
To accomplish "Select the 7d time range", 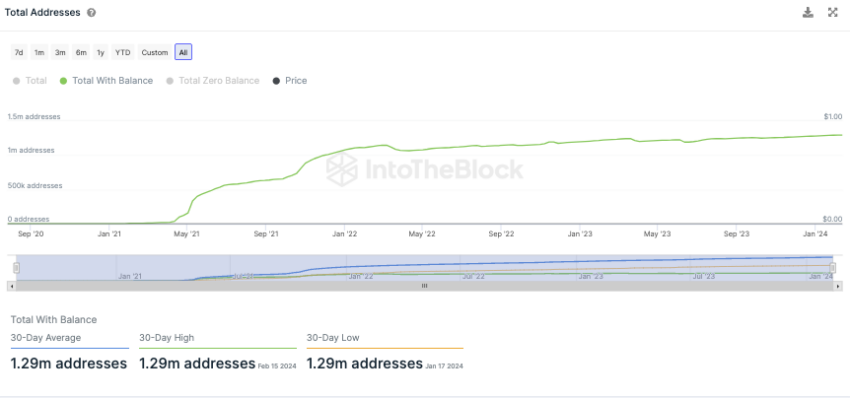I will coord(19,53).
